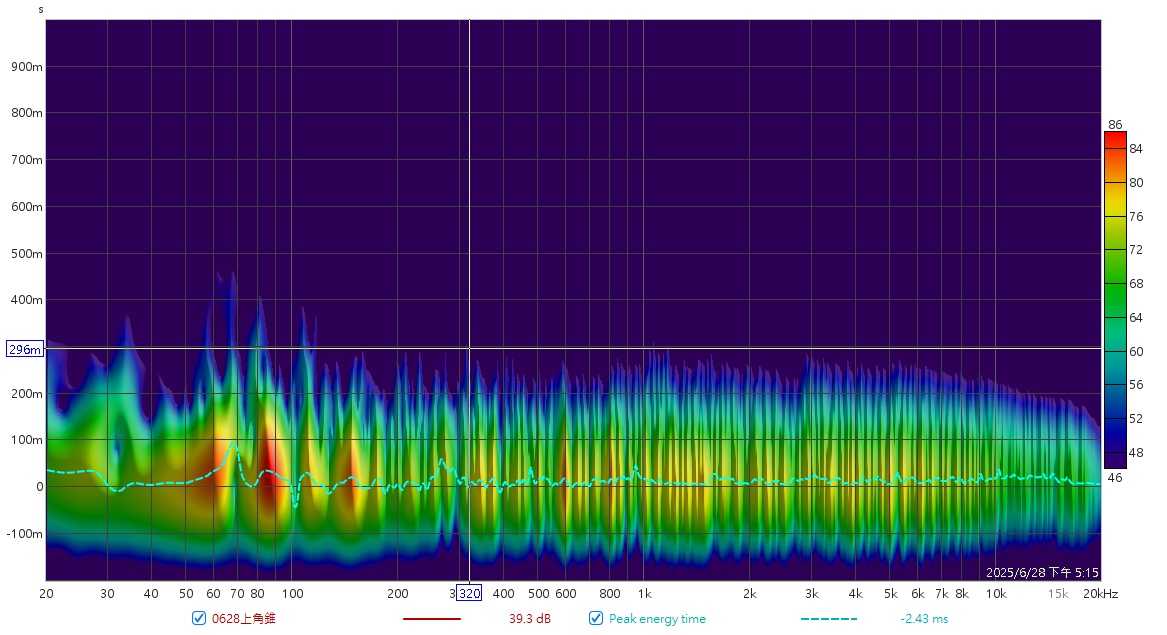
Task: Click the 2k frequency axis label
Action: (x=749, y=593)
